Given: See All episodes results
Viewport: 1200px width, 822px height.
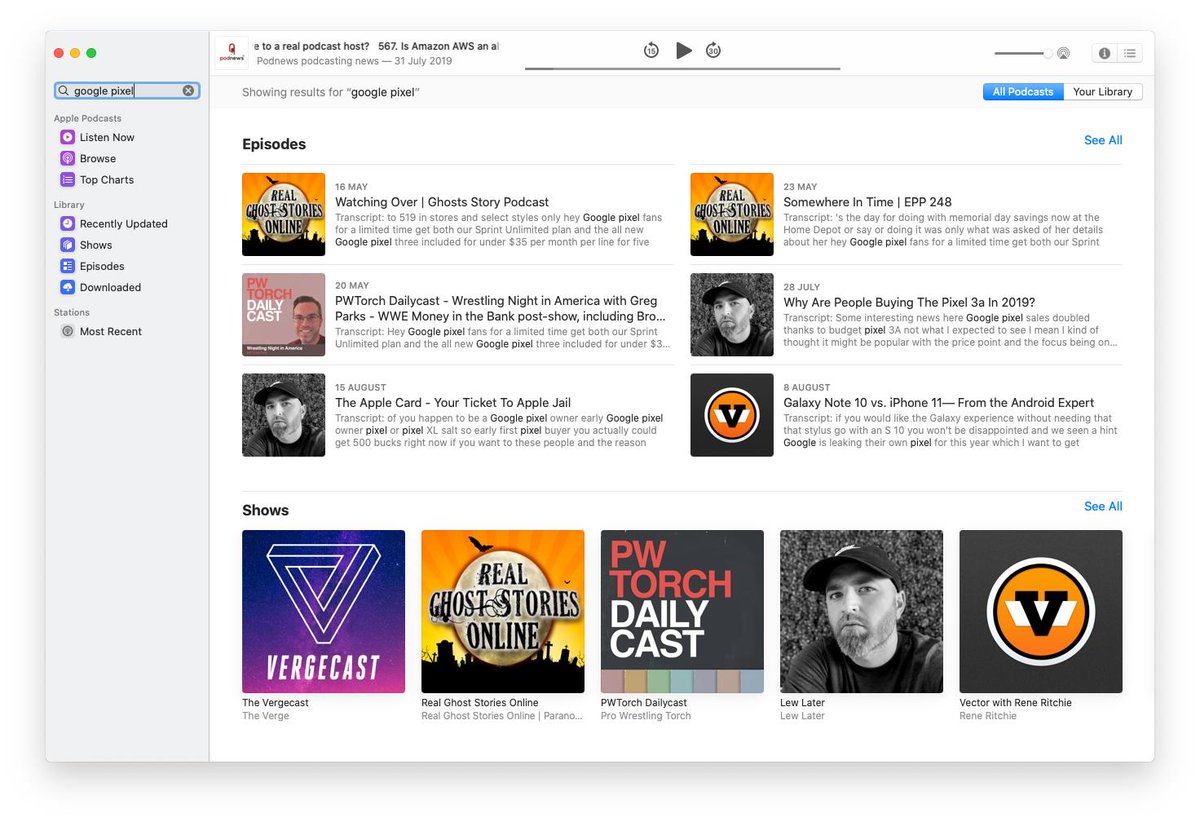Looking at the screenshot, I should pyautogui.click(x=1103, y=140).
